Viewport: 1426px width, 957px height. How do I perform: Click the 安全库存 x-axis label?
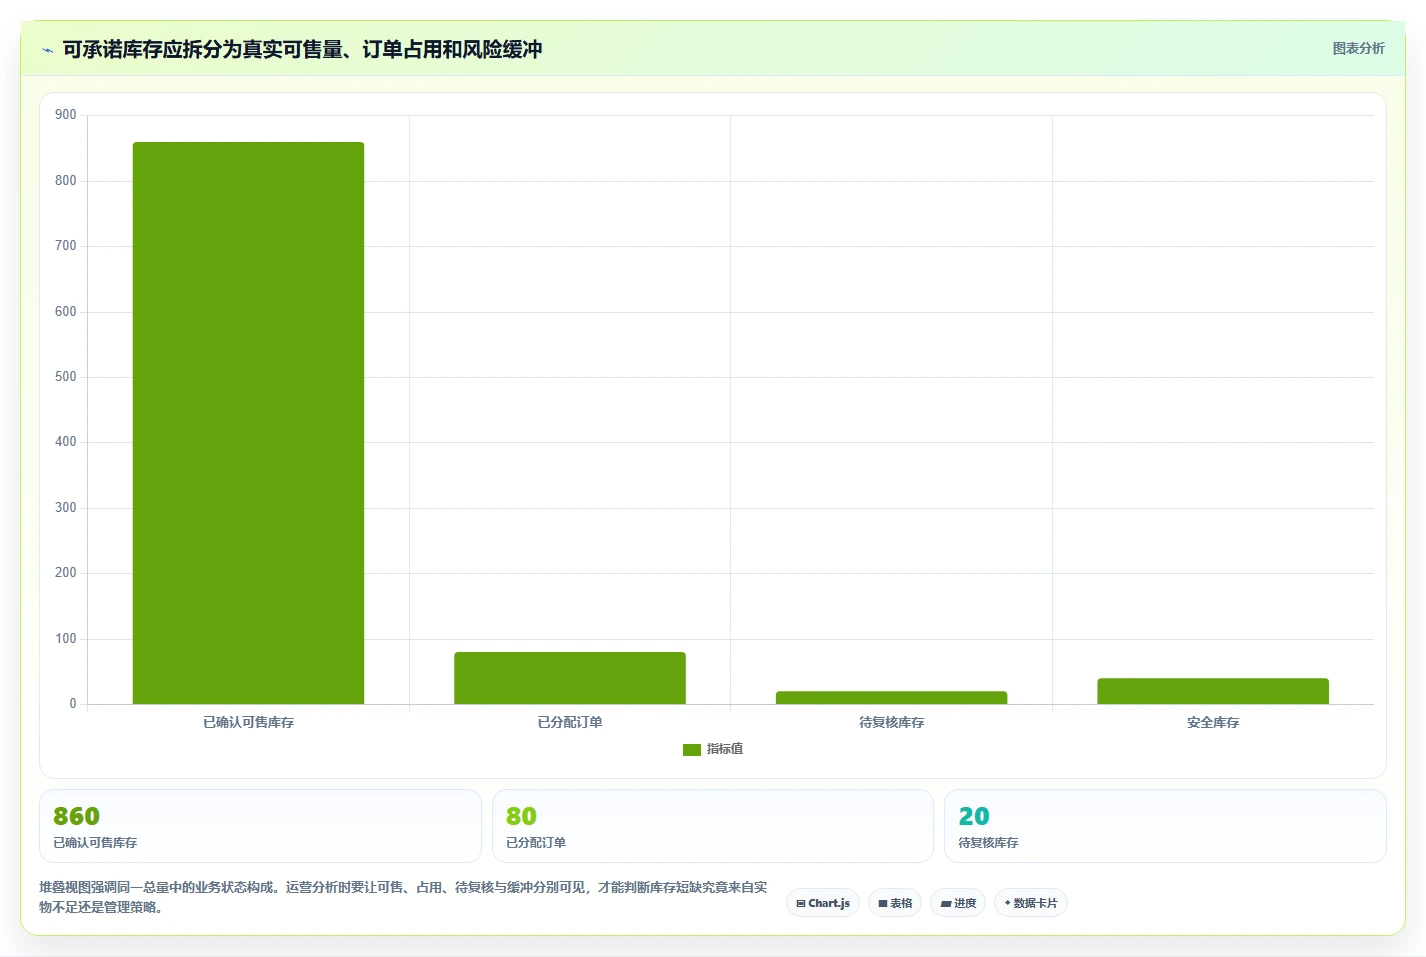click(x=1213, y=722)
